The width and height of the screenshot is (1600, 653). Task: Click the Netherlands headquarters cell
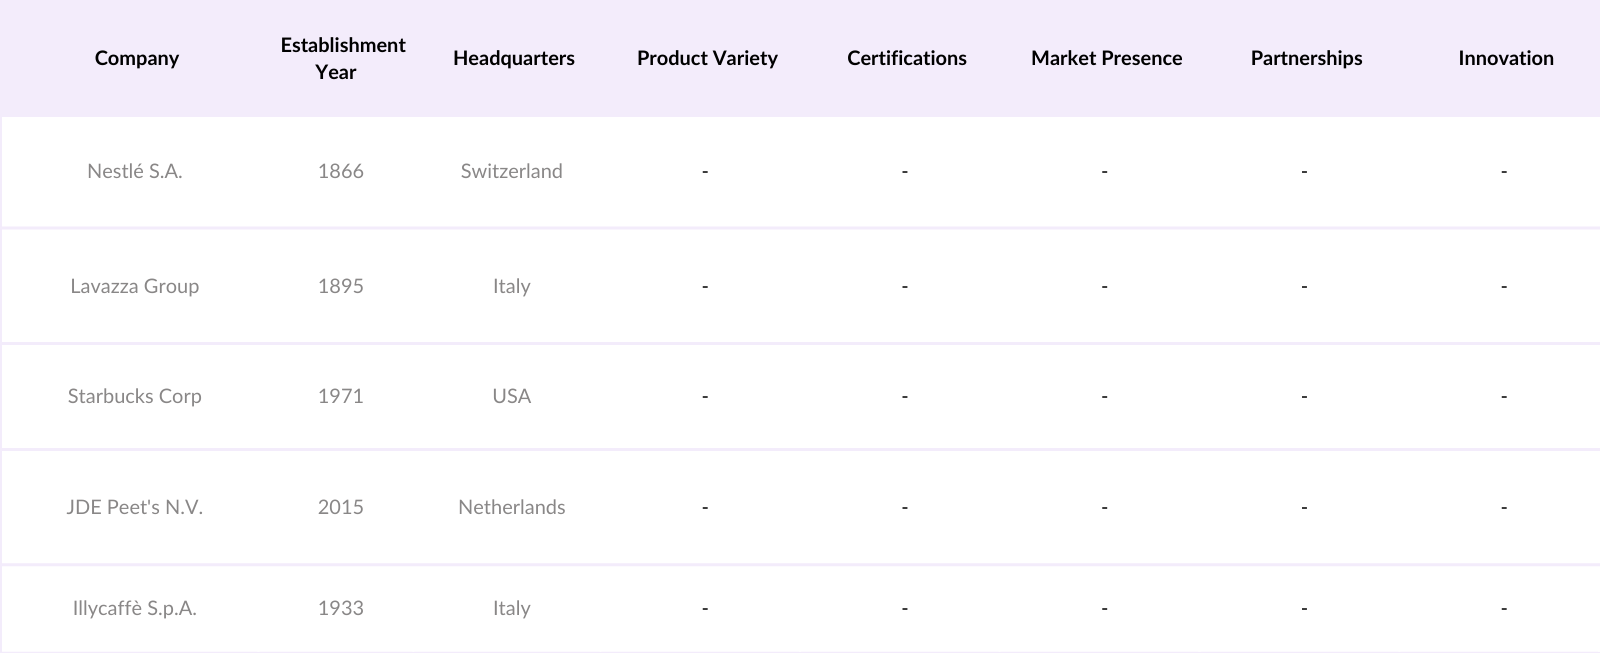511,507
